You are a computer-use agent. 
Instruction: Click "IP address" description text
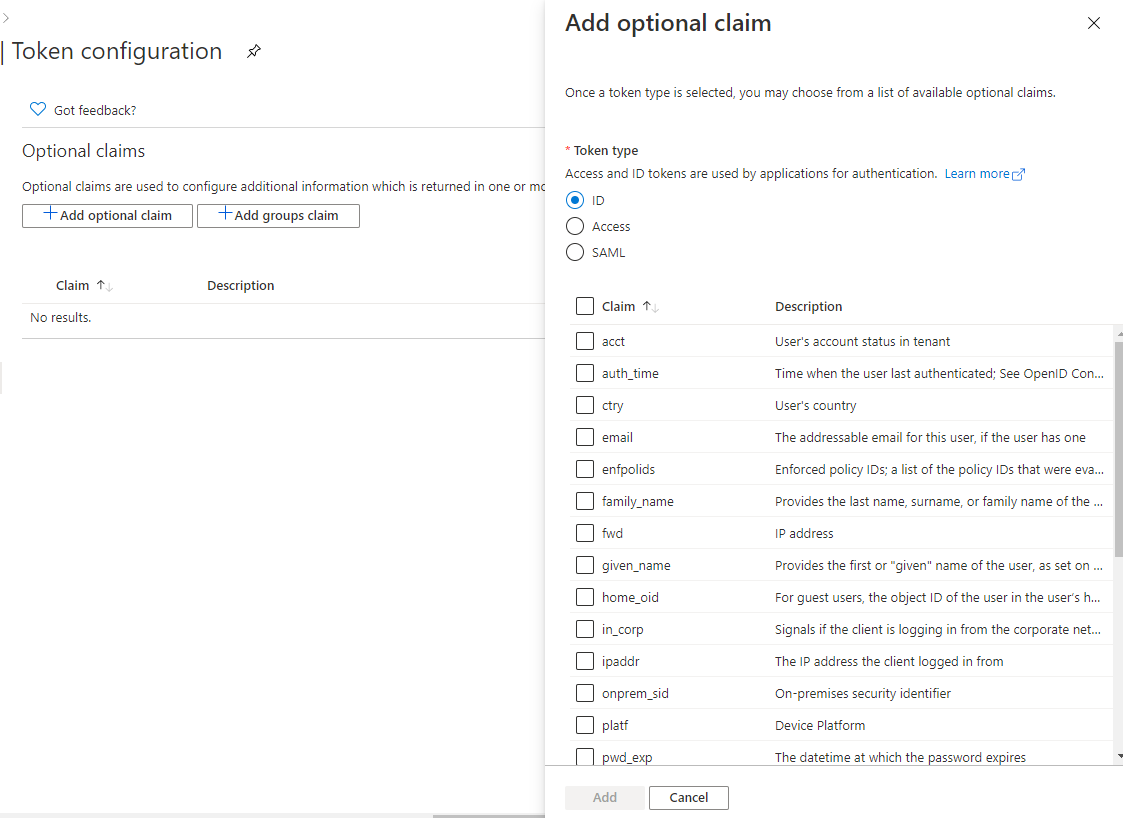[804, 534]
